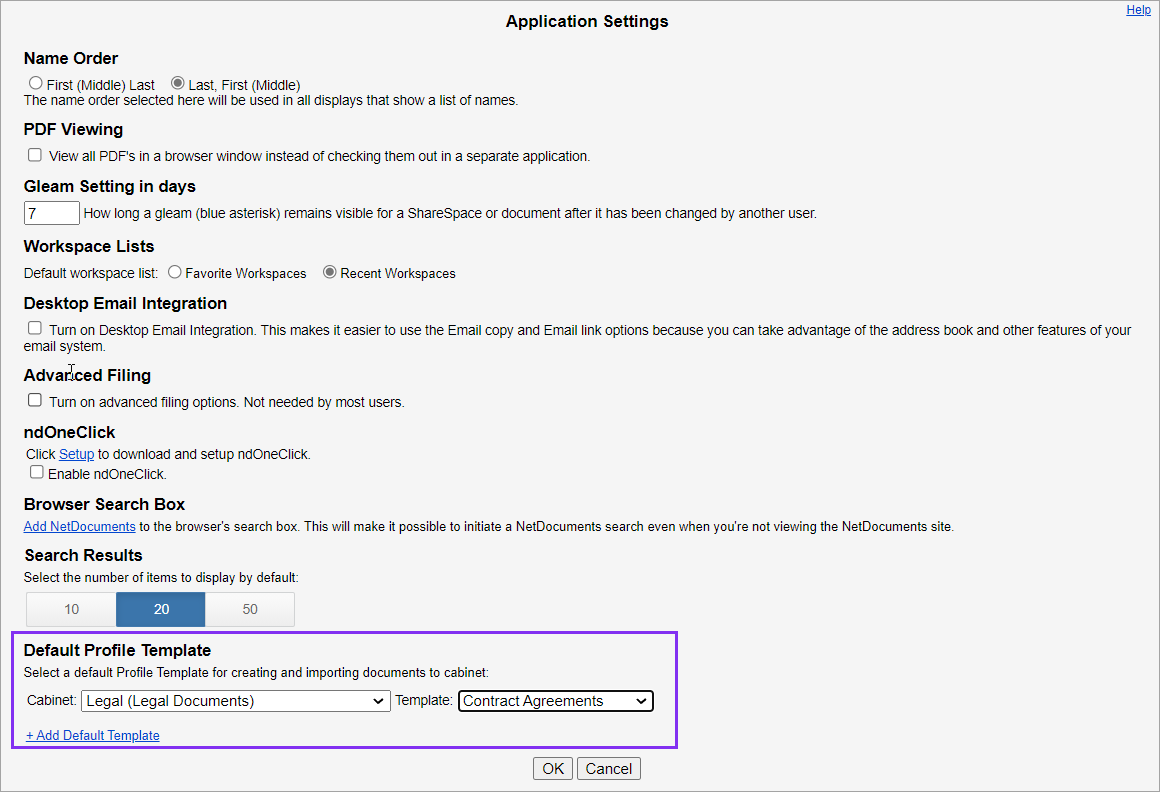Turn on Desktop Email Integration

coord(34,327)
